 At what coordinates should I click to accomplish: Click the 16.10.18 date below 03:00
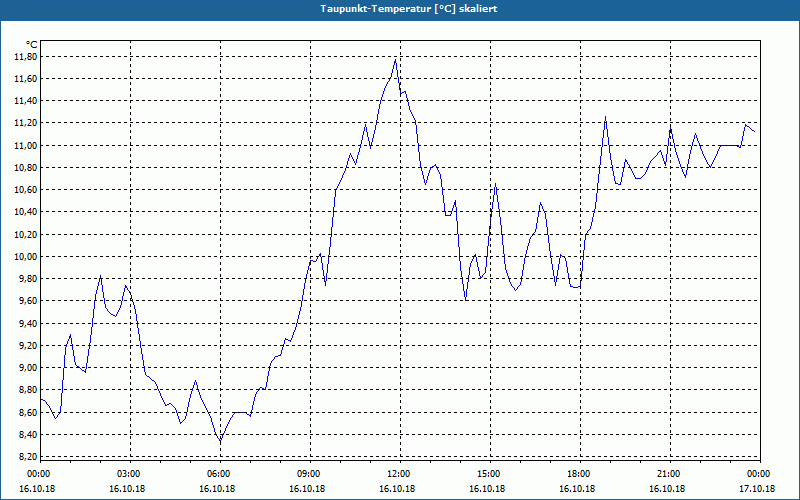click(127, 489)
